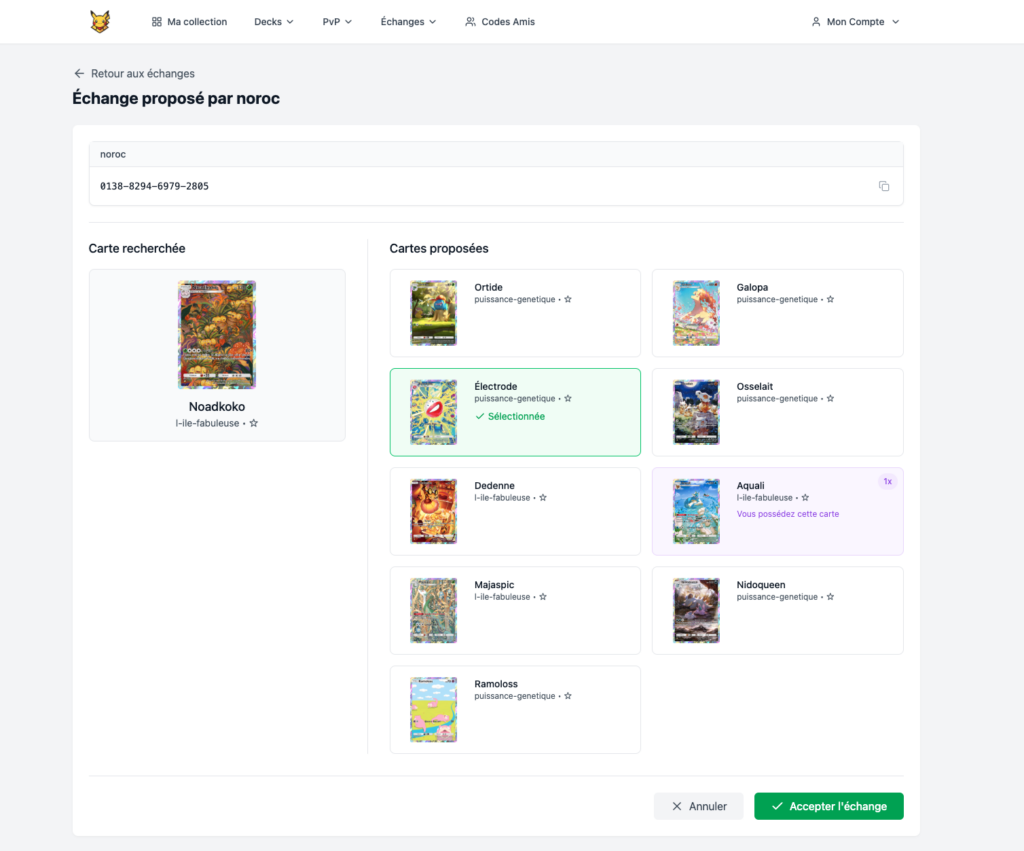Click the friend code 0138-8294-6979-2805

154,186
